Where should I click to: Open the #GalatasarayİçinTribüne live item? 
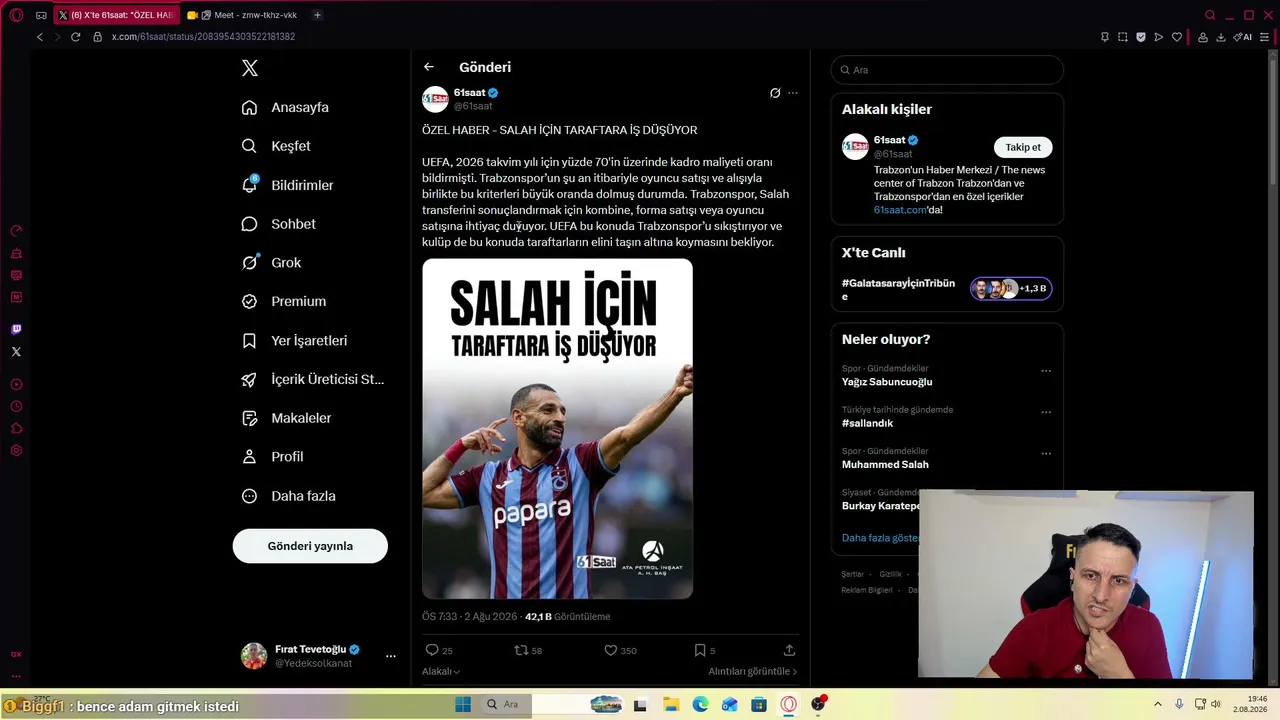(x=947, y=289)
